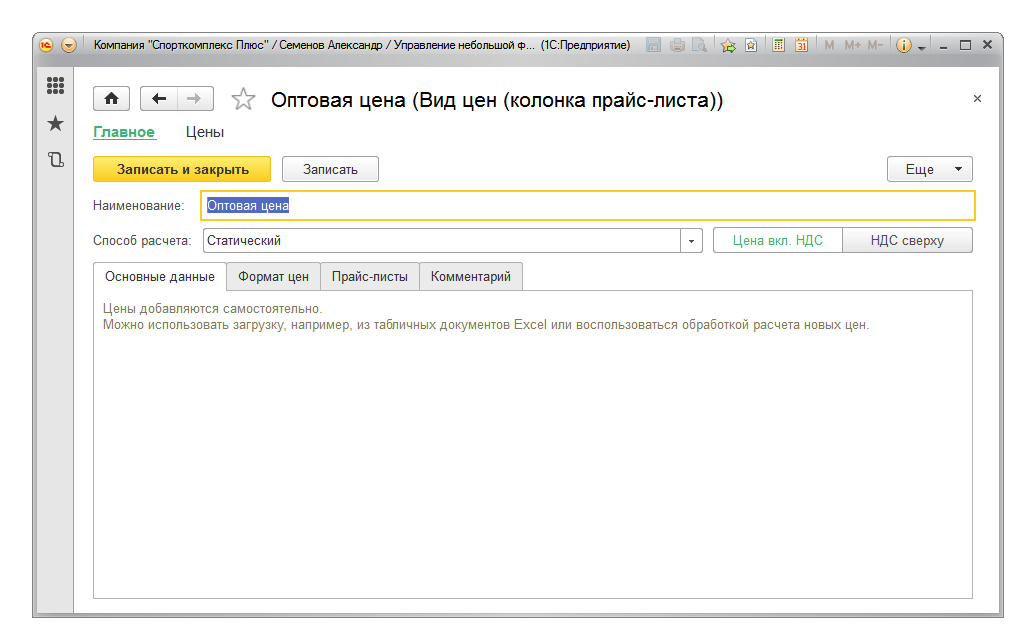Screen dimensions: 1036x633
Task: Open the Главное link
Action: pyautogui.click(x=124, y=132)
